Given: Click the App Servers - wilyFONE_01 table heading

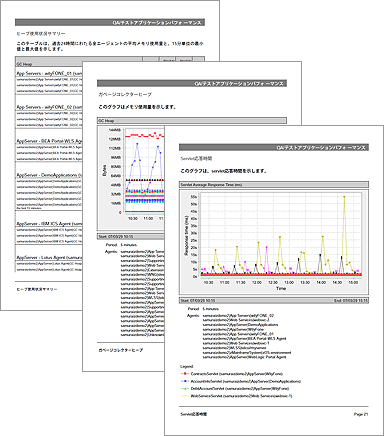Looking at the screenshot, I should coord(49,73).
